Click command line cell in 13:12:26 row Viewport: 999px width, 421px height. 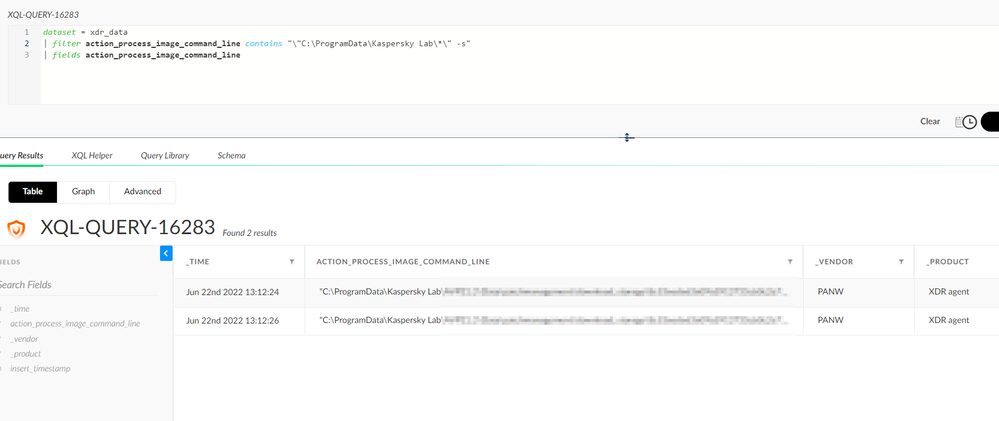(x=554, y=320)
